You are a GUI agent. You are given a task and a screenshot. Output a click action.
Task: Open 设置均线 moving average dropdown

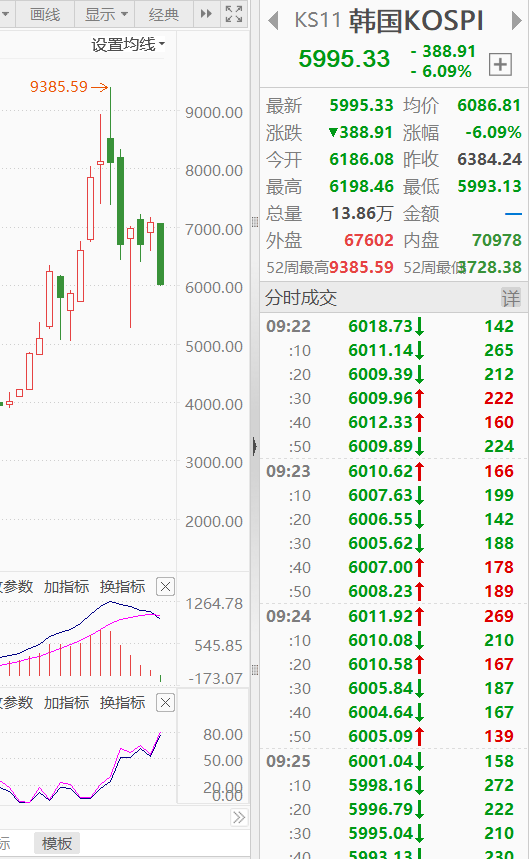128,44
